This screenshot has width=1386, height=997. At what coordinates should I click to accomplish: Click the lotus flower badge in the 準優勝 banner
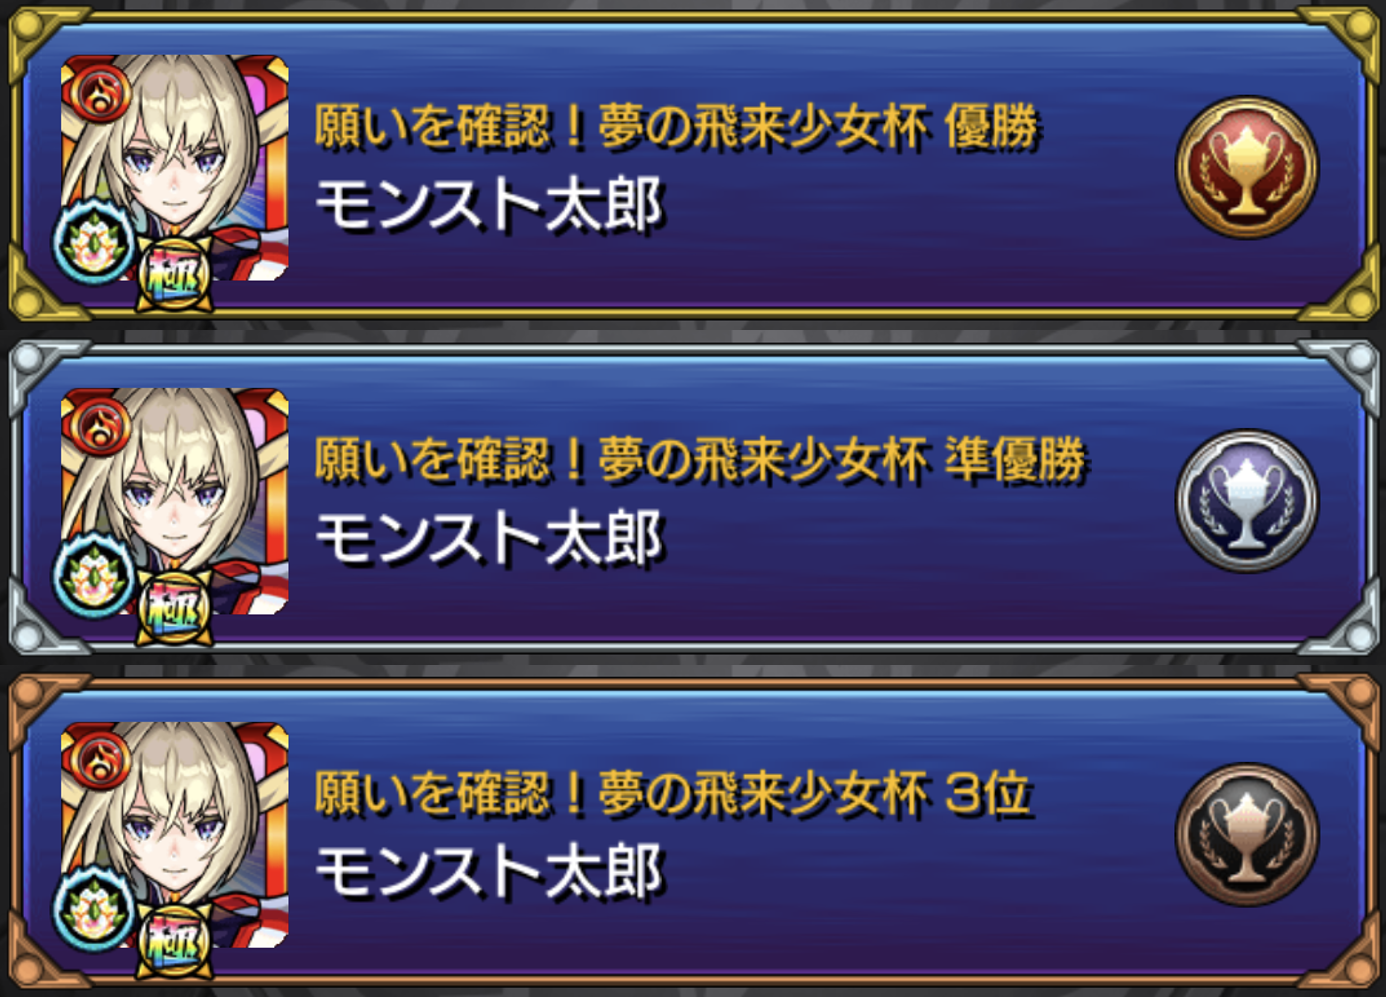93,577
